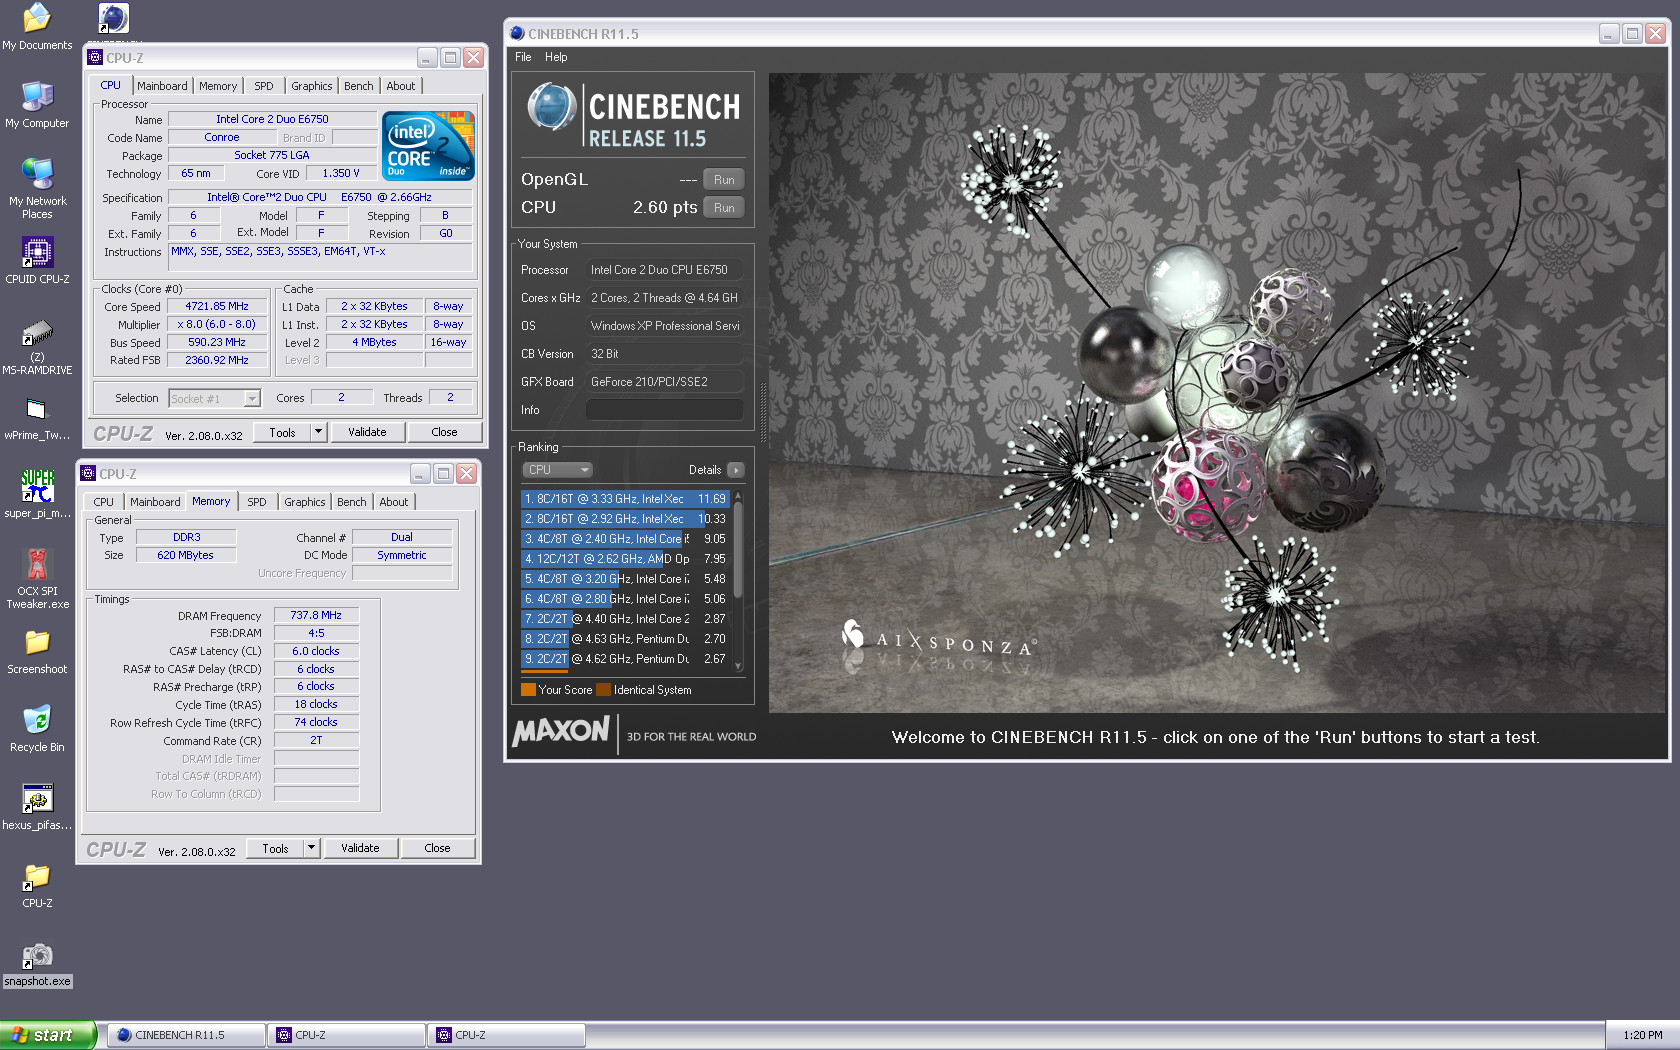Open SPD tab in bottom CPU-Z
Image resolution: width=1680 pixels, height=1050 pixels.
(257, 502)
